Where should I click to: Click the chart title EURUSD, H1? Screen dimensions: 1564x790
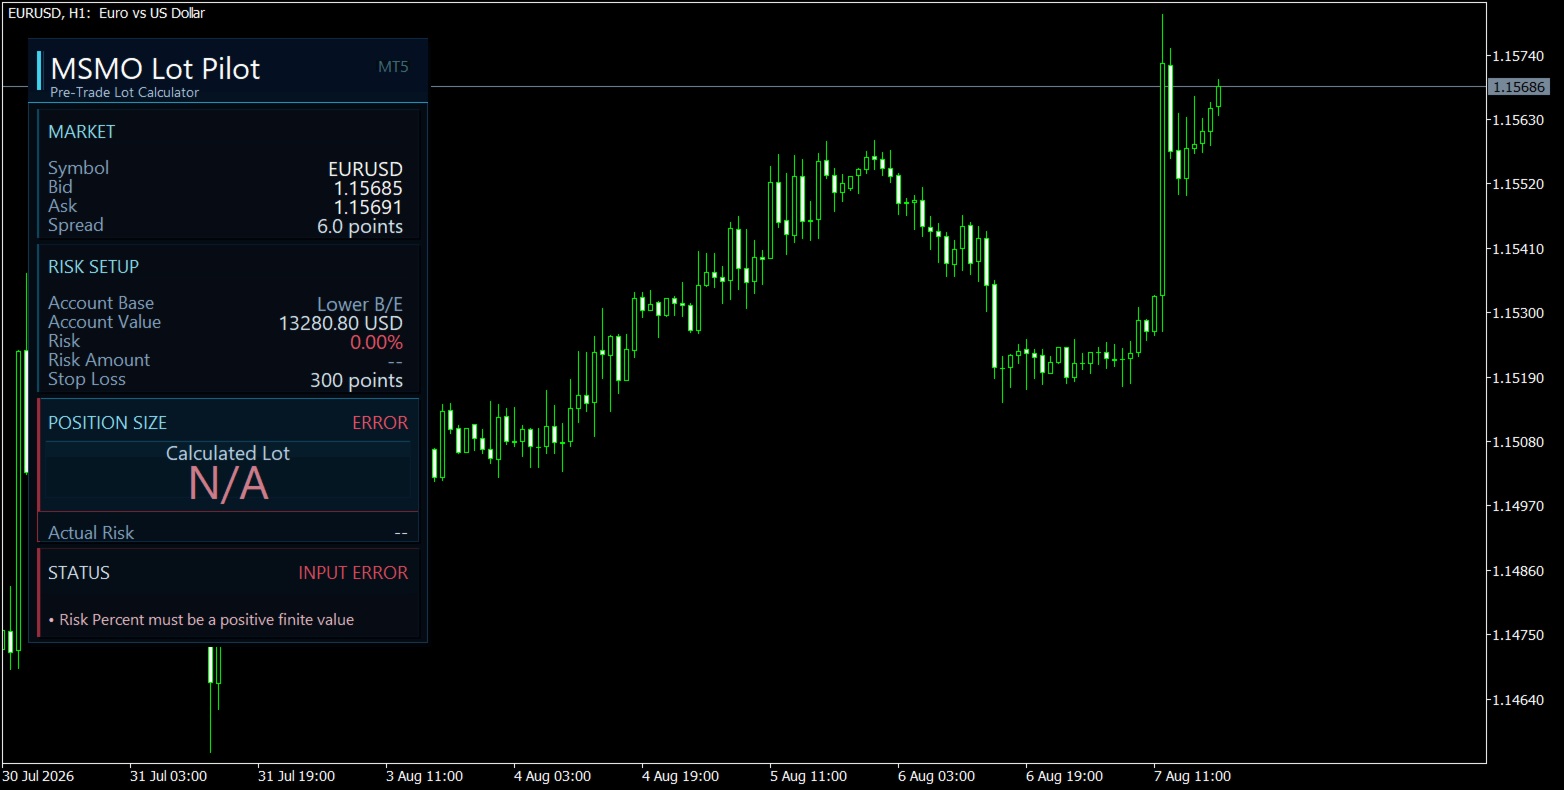click(x=106, y=13)
